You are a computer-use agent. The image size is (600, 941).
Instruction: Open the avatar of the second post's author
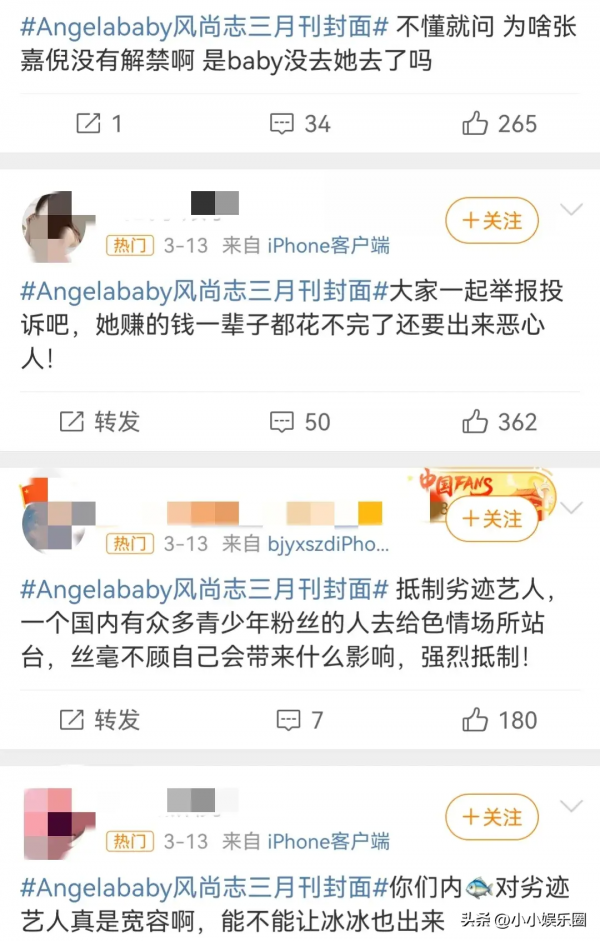click(x=56, y=227)
